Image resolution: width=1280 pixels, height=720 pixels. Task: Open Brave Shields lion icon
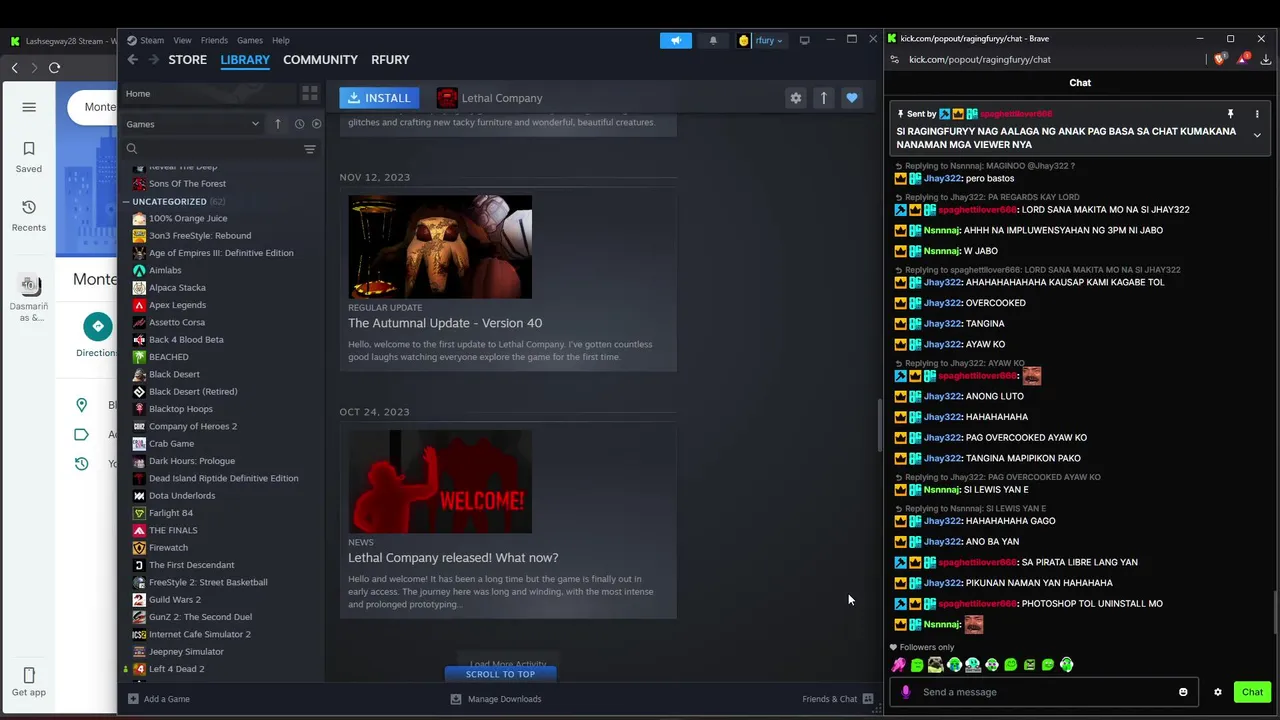[1220, 59]
